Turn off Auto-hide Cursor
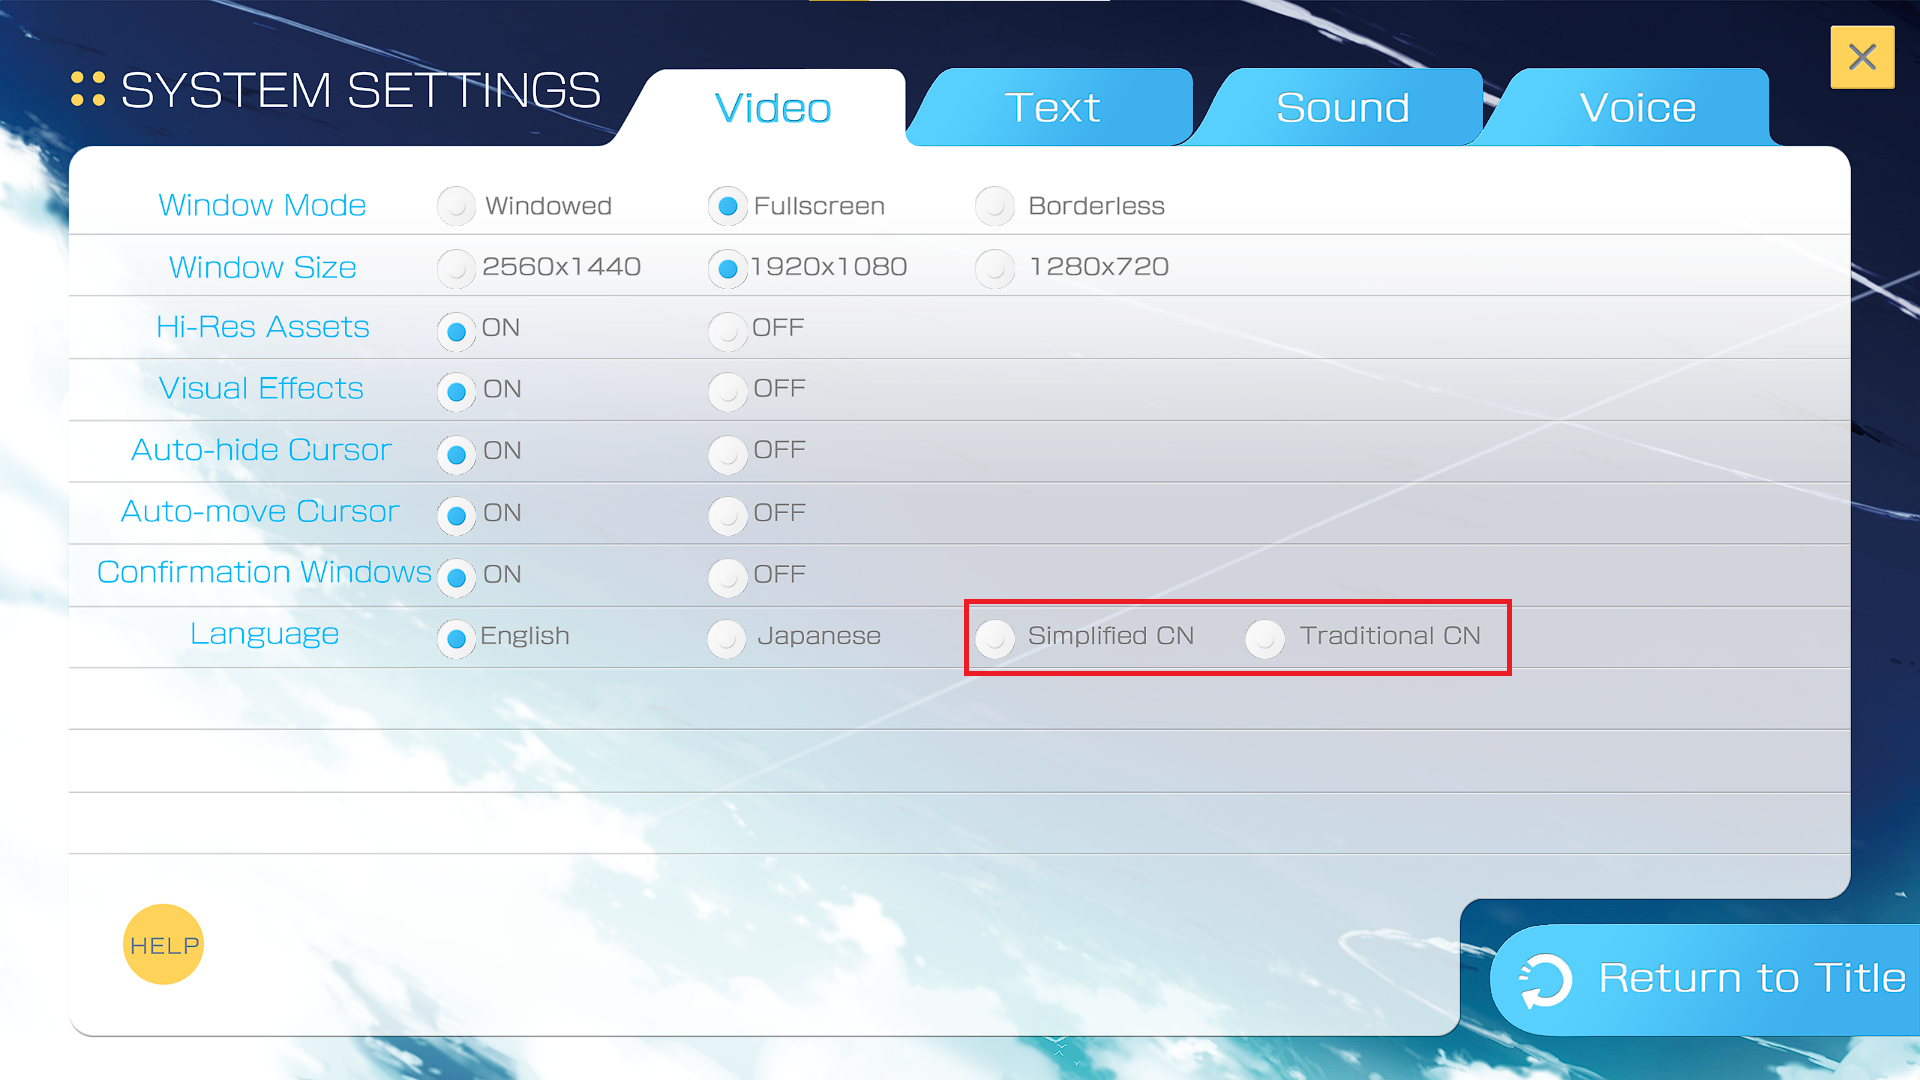Screen dimensions: 1920x1080 [727, 453]
